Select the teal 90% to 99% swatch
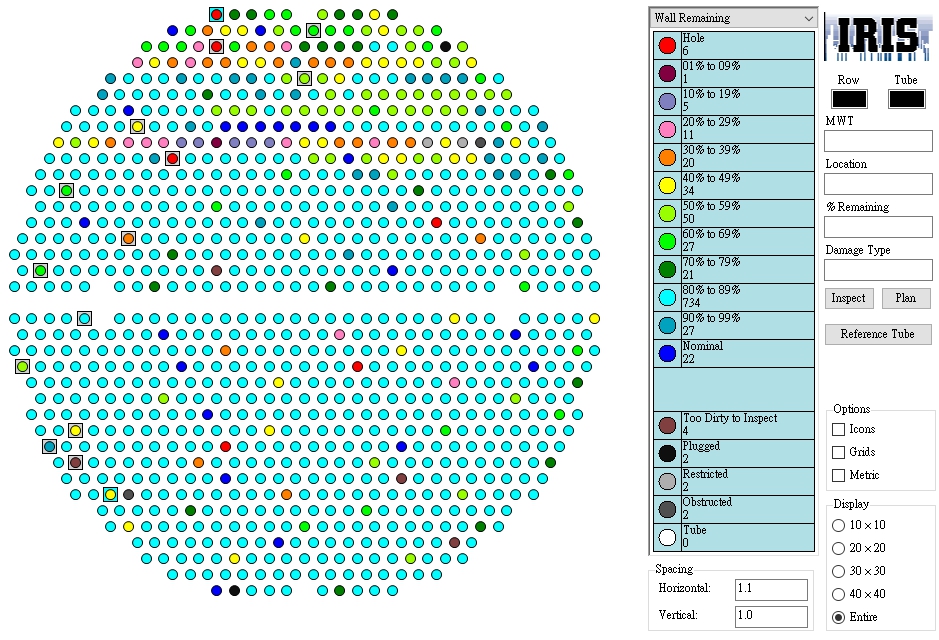Screen dimensions: 939x640 click(667, 326)
